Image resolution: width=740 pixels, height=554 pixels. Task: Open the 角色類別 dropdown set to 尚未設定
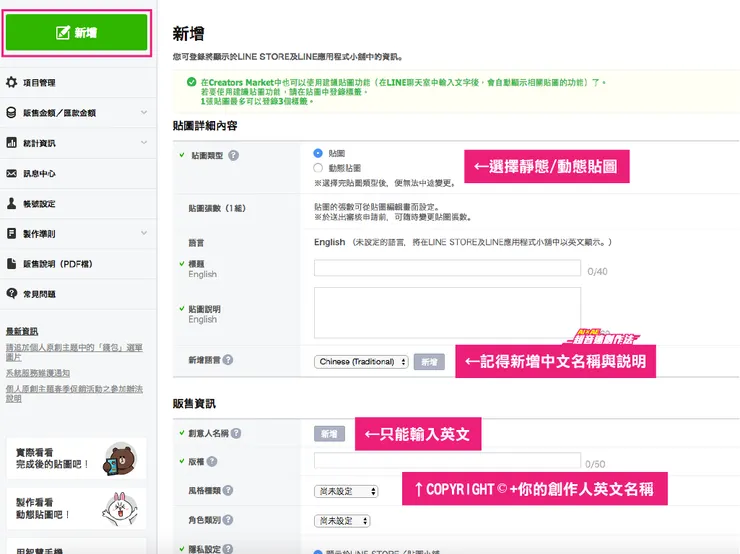point(342,521)
